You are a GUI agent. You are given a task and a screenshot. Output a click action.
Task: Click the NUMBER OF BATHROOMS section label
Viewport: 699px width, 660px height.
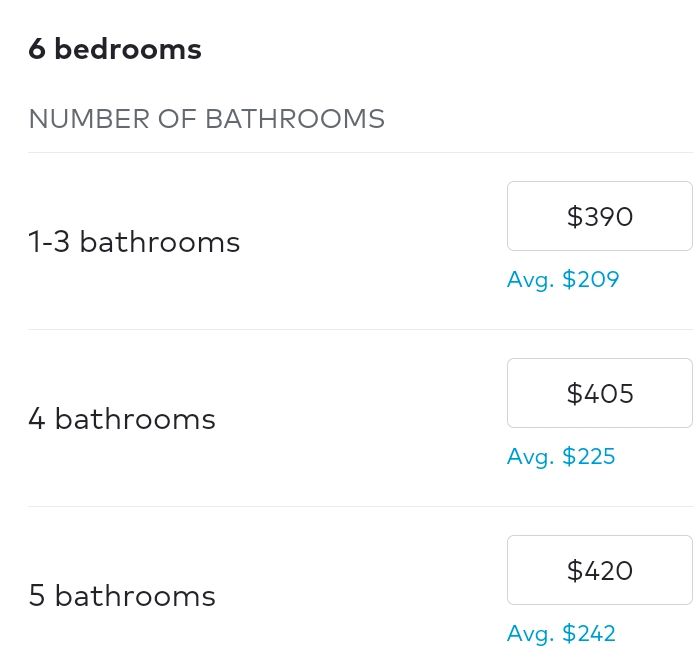[206, 119]
